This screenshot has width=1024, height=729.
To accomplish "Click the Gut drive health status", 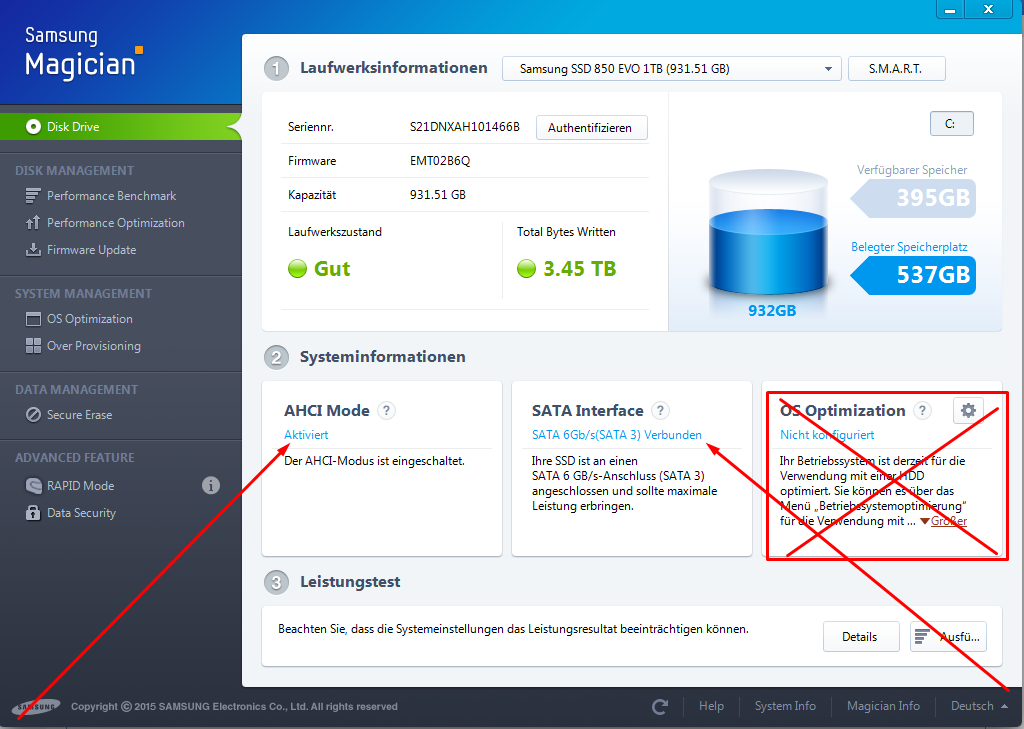I will [332, 268].
